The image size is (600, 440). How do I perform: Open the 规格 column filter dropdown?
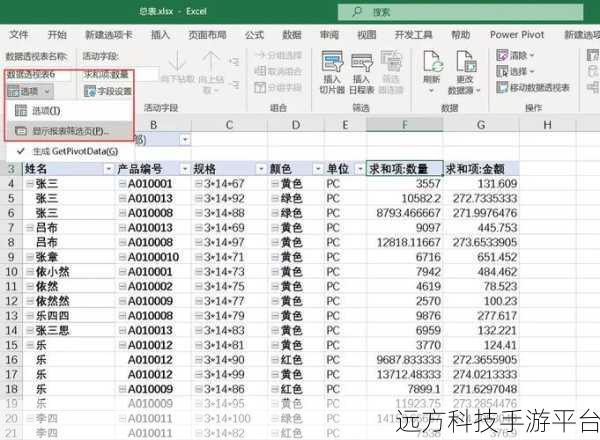pos(261,169)
